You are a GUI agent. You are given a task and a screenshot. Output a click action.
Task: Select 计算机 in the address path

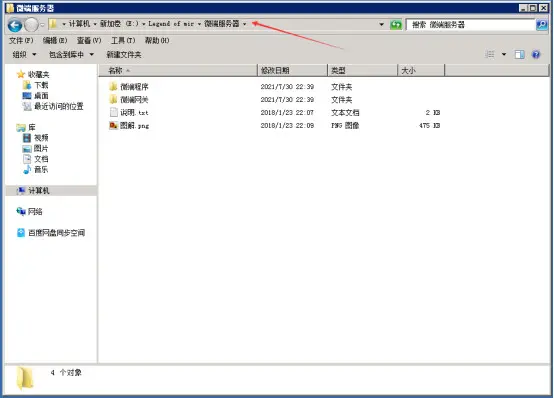(79, 24)
